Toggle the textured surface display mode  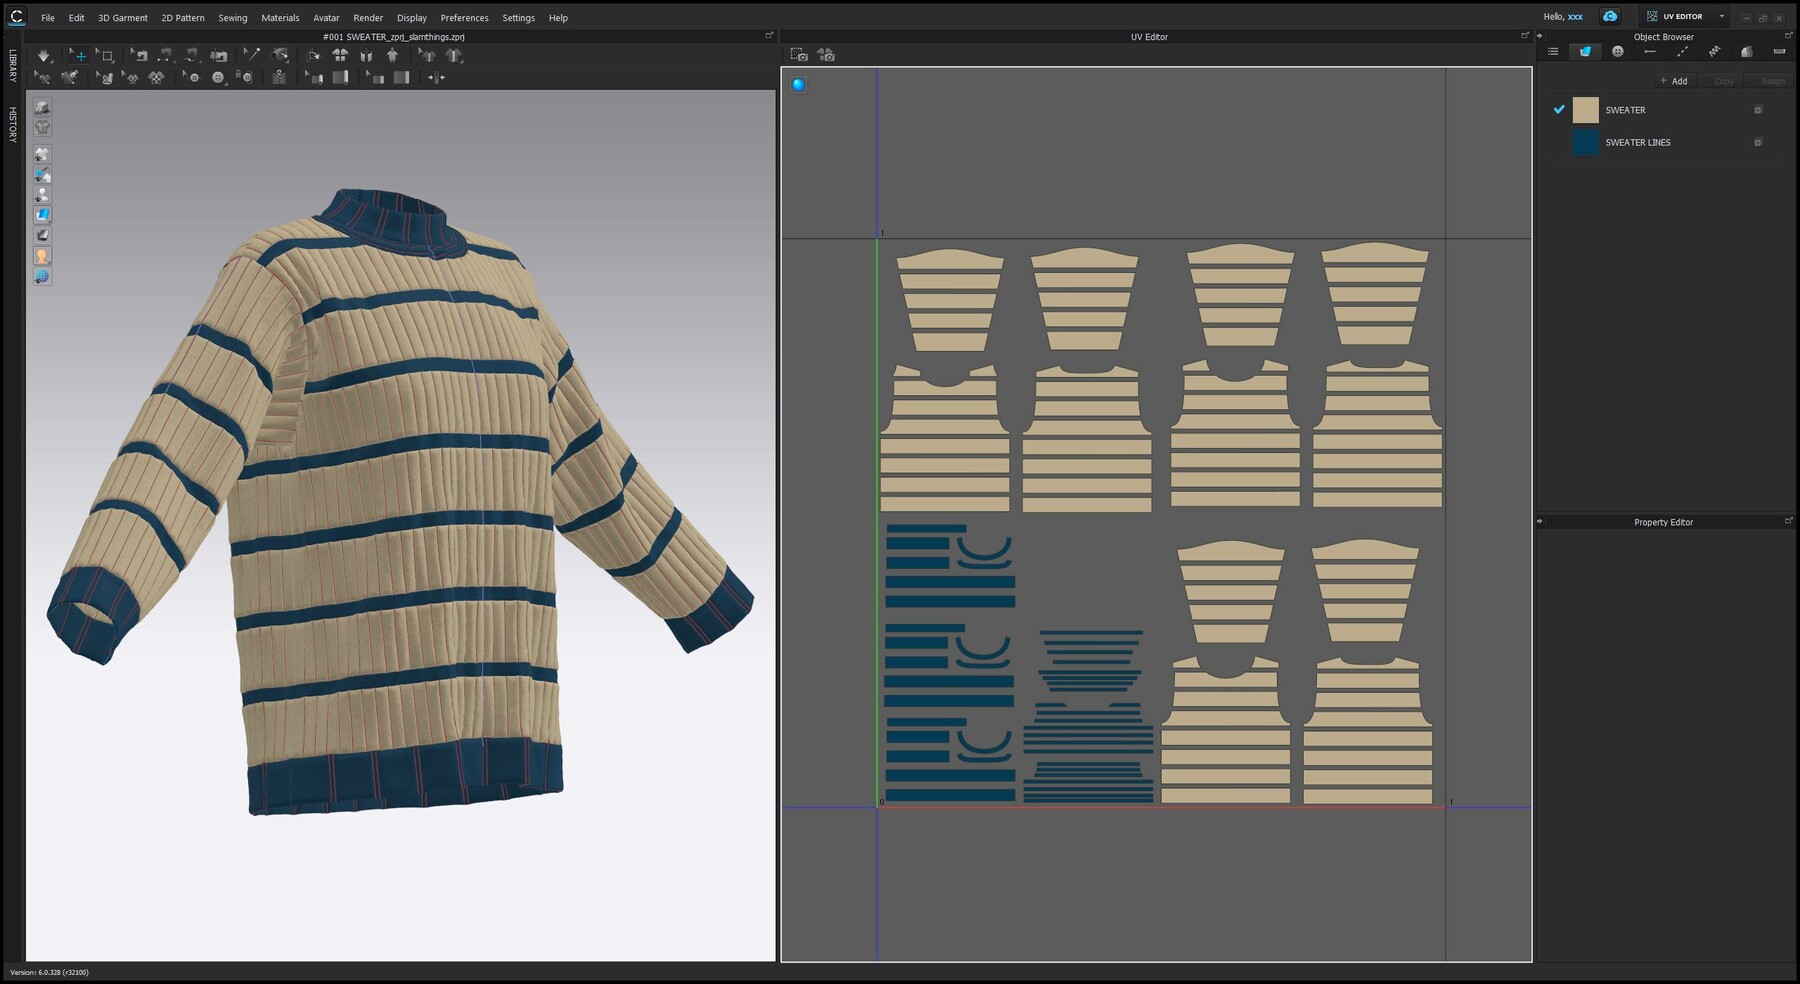(x=42, y=214)
